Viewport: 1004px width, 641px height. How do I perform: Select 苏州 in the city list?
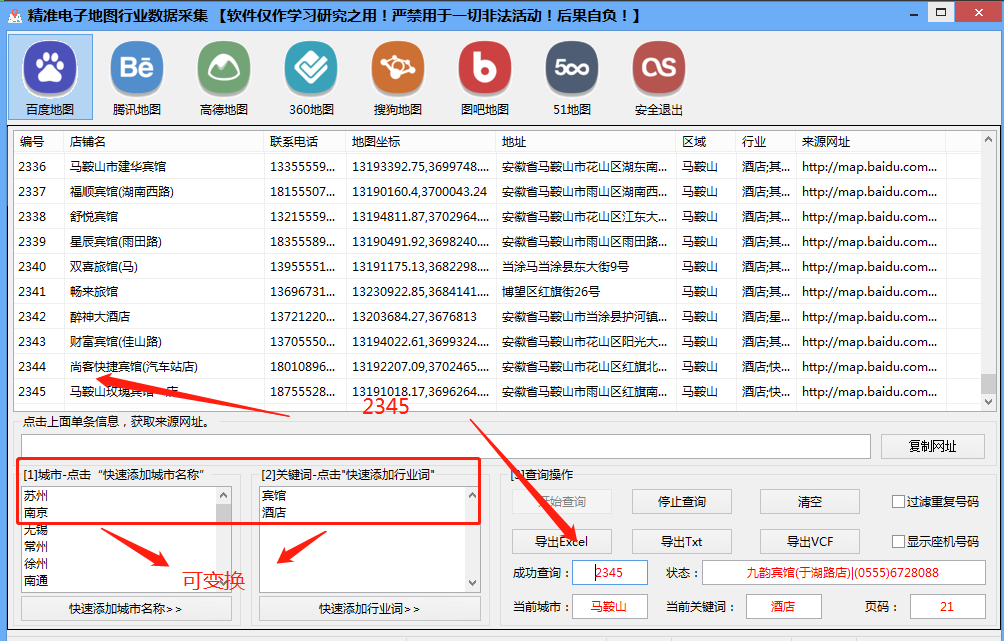(36, 496)
